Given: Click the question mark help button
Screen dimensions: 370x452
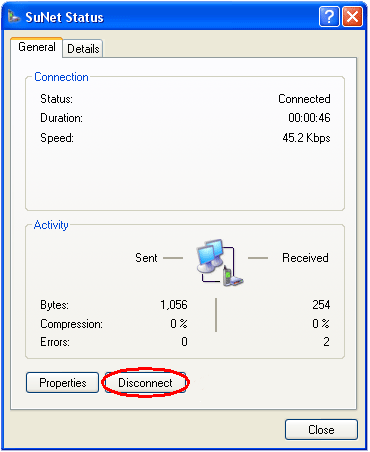Looking at the screenshot, I should pyautogui.click(x=329, y=16).
